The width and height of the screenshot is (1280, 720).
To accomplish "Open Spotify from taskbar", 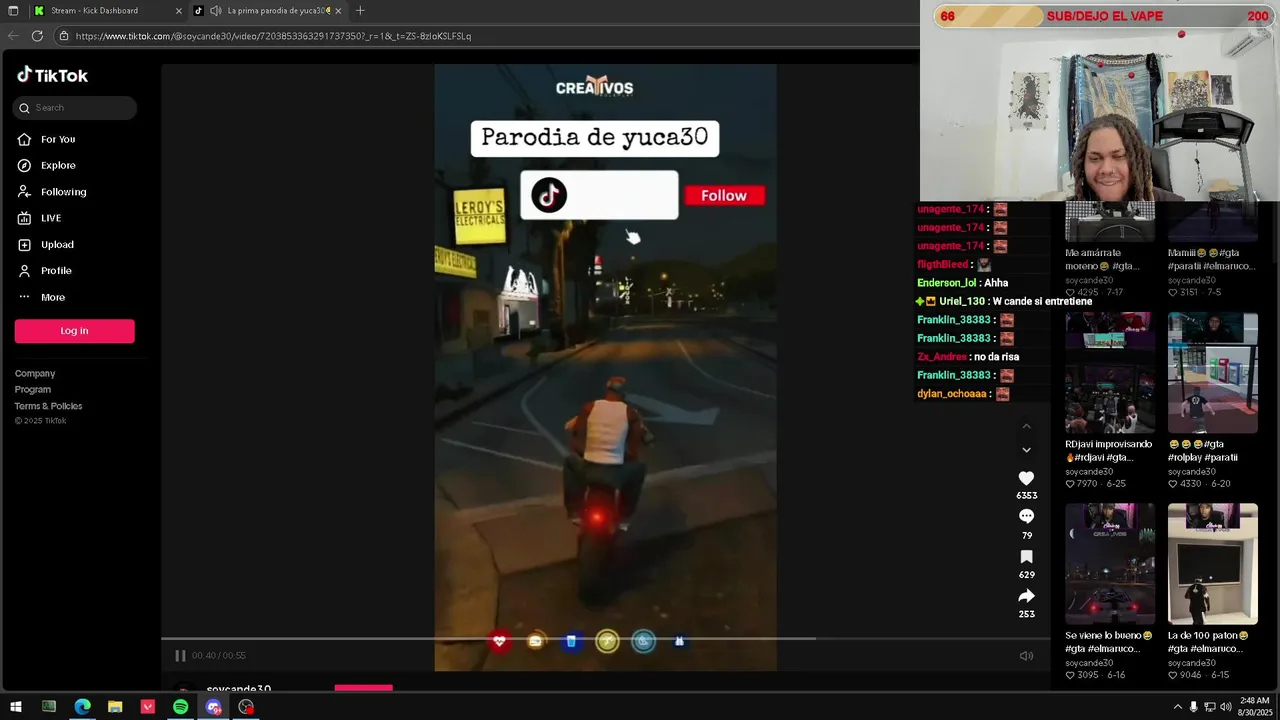I will pyautogui.click(x=180, y=707).
